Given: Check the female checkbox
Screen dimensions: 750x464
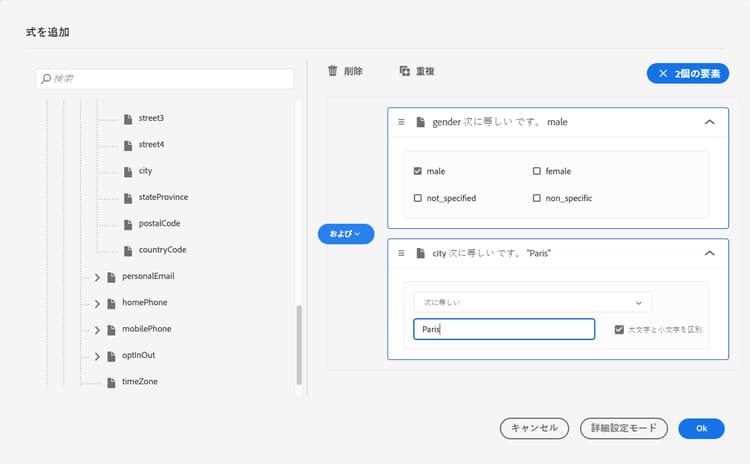Looking at the screenshot, I should coord(537,171).
